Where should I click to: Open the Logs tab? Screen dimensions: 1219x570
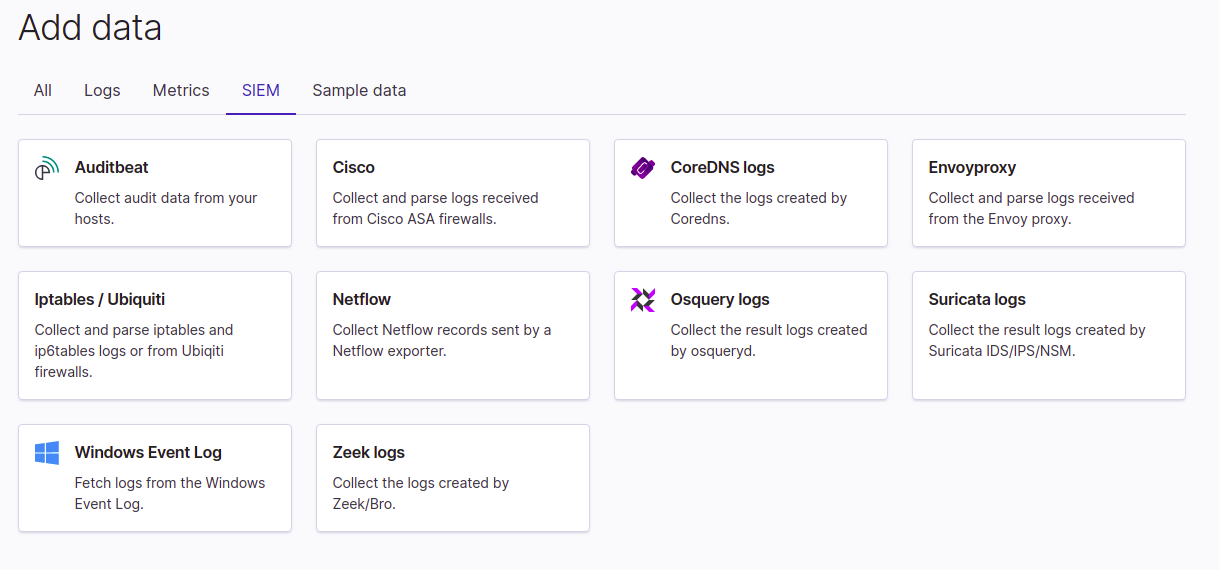pos(102,90)
